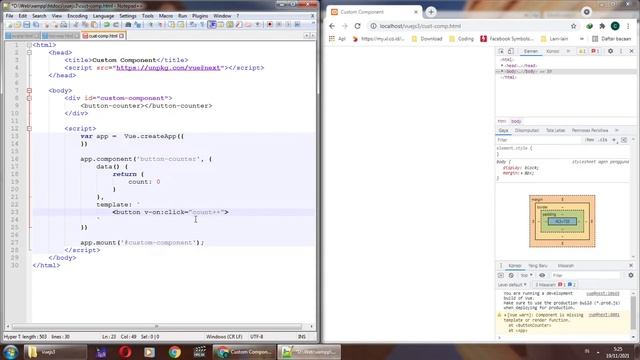
Task: Click the source link beside Vue warn message
Action: point(604,315)
